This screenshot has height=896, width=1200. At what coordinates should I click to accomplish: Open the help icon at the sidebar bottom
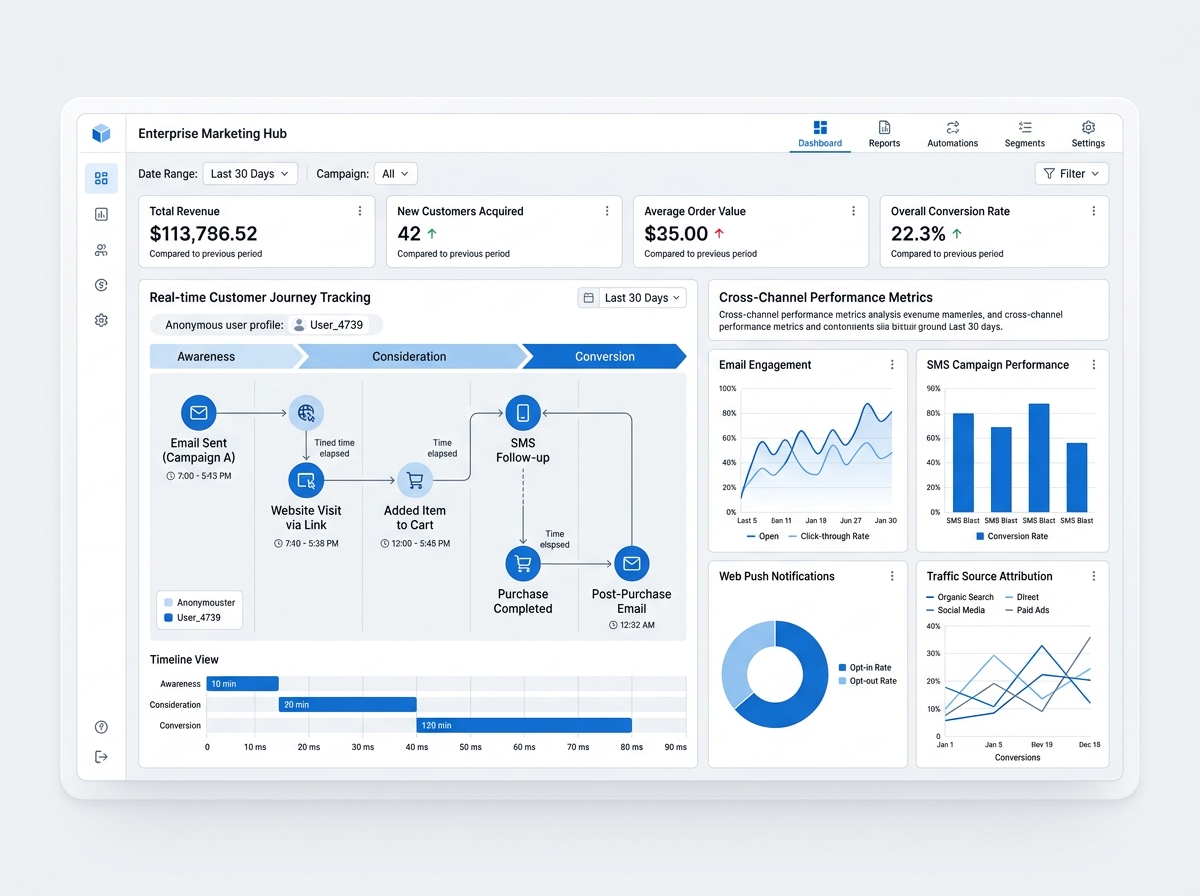point(100,726)
